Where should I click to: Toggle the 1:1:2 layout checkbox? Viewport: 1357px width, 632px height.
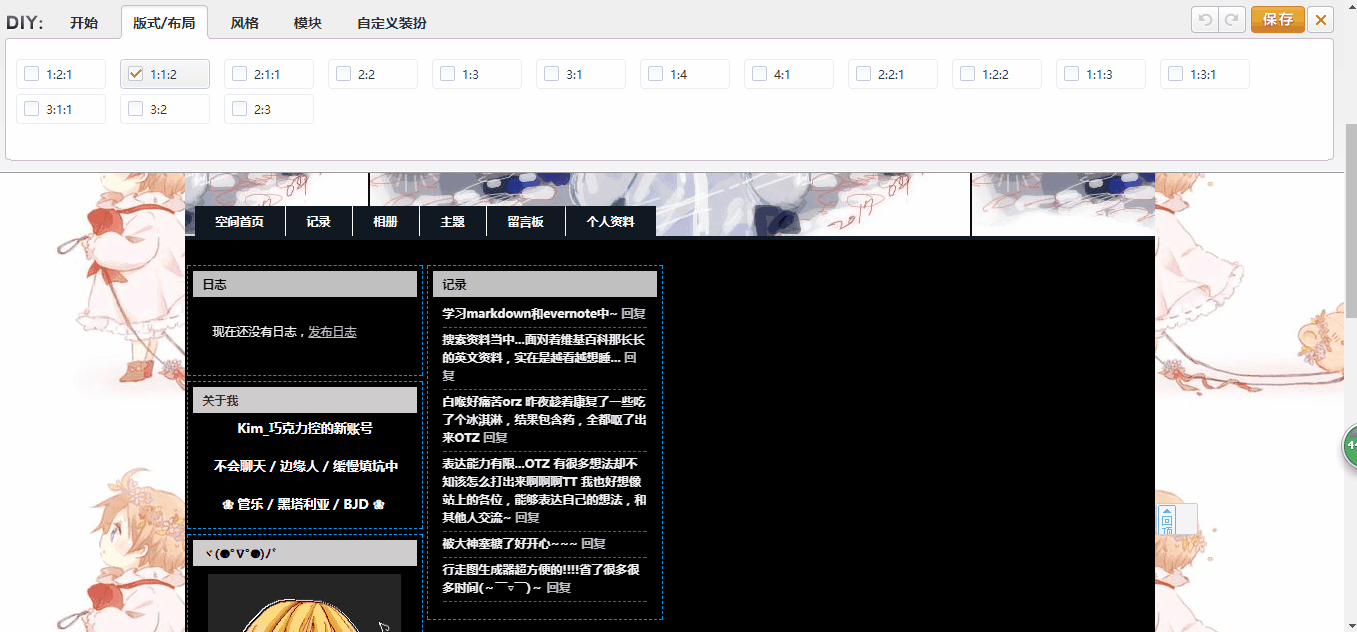pos(136,73)
